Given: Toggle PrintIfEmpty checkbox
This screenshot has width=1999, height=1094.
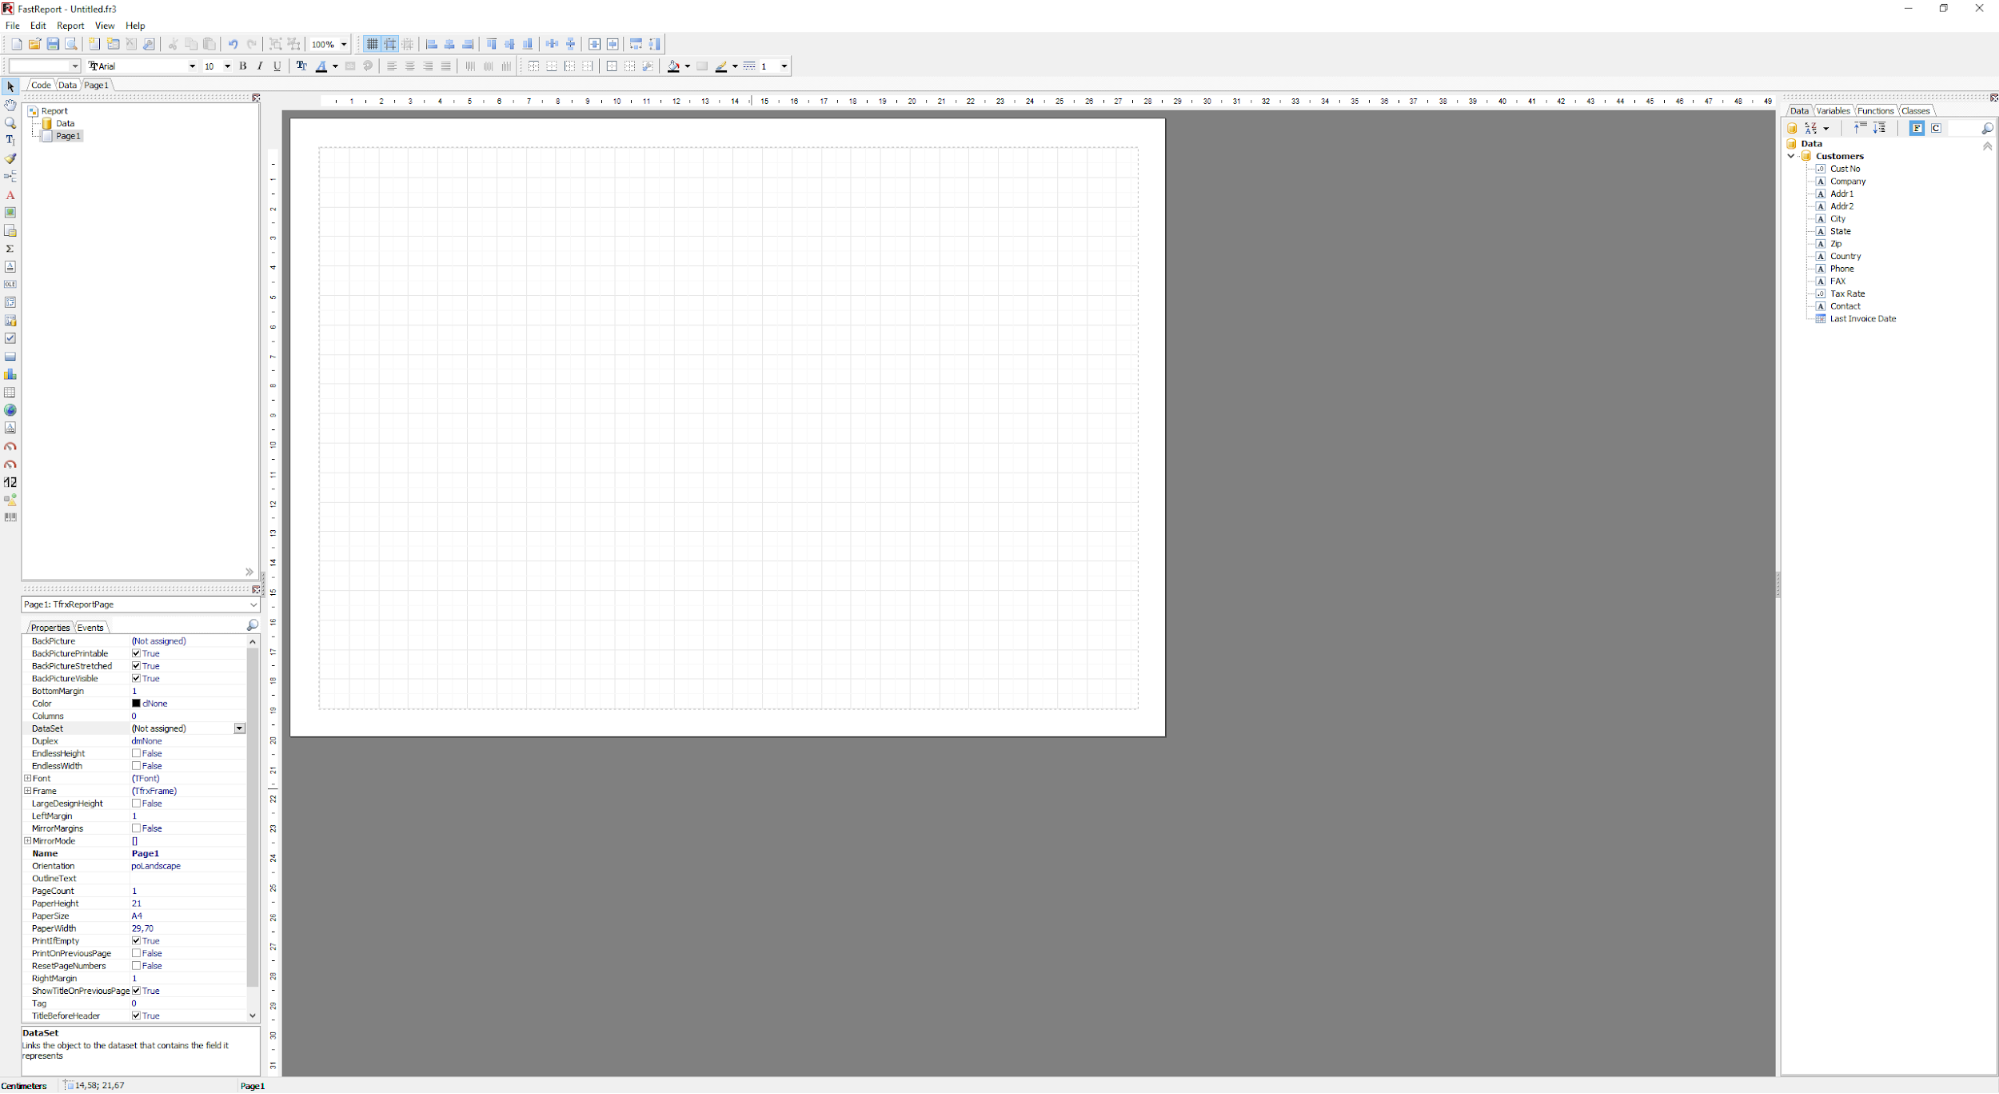Looking at the screenshot, I should tap(136, 941).
